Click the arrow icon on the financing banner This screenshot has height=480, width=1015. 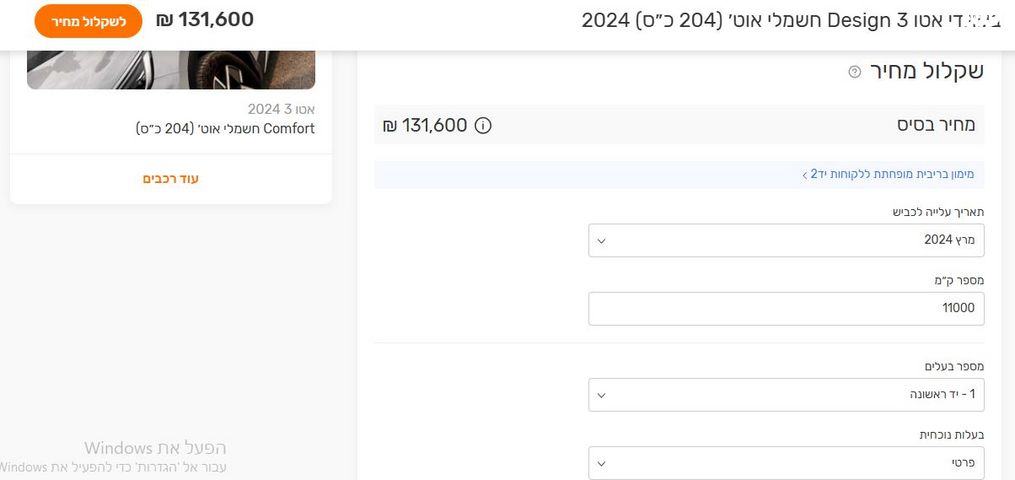(804, 175)
